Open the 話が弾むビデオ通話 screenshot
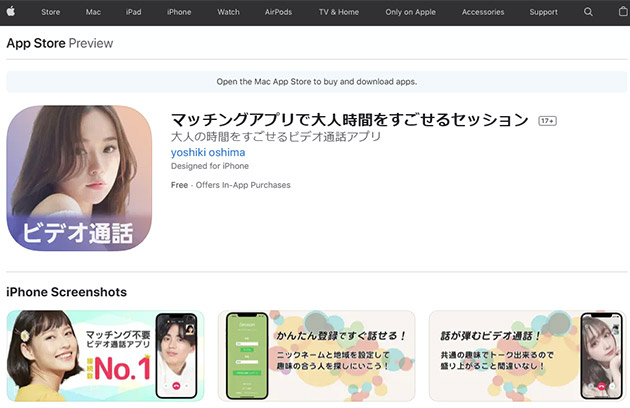This screenshot has width=630, height=408. (x=528, y=356)
